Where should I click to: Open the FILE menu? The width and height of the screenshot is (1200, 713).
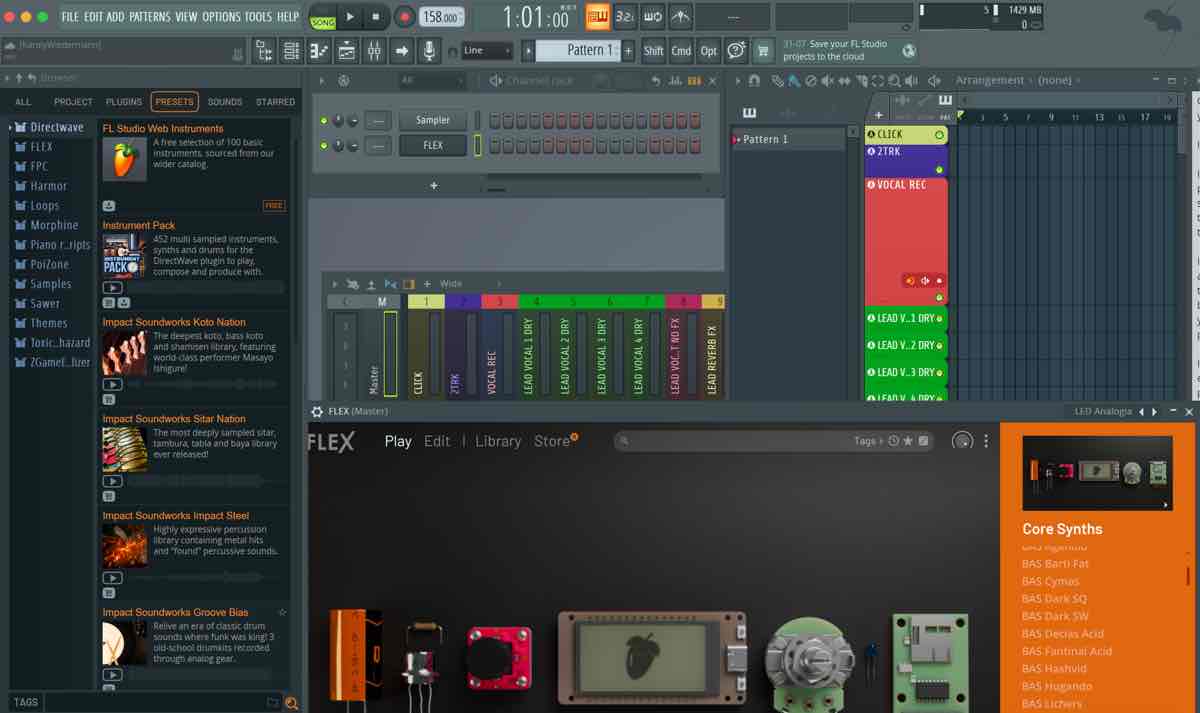point(70,17)
